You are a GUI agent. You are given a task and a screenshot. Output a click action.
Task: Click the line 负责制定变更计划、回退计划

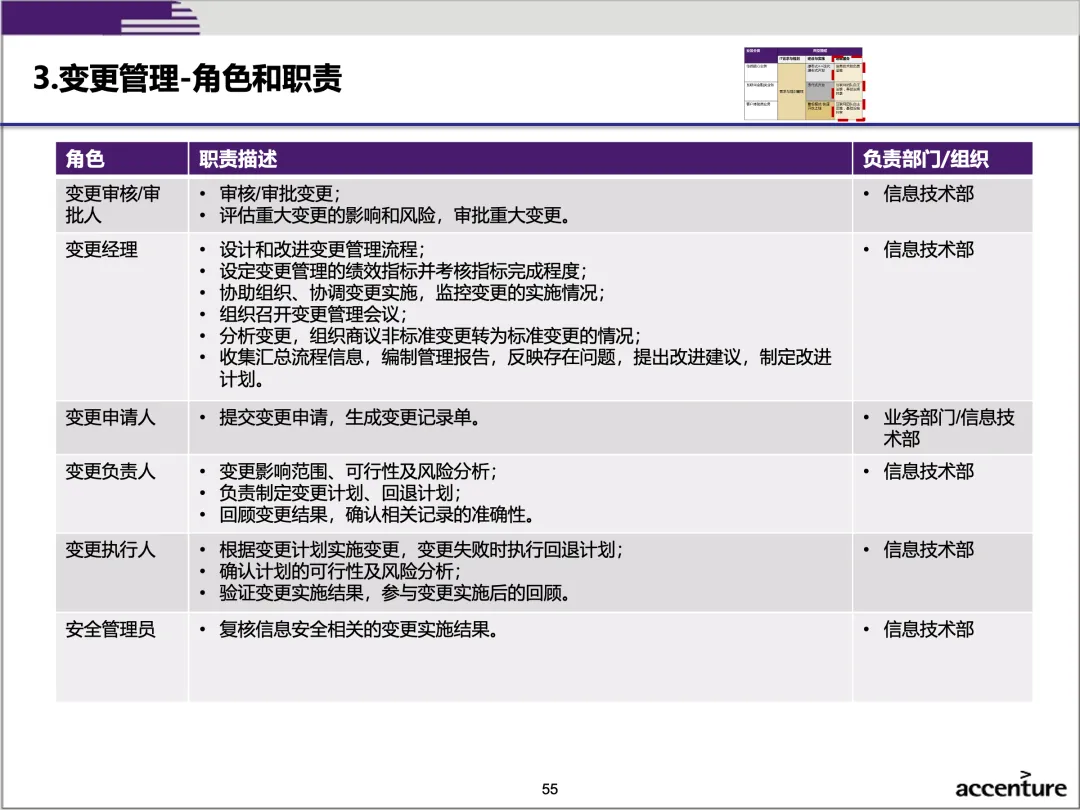pos(340,493)
